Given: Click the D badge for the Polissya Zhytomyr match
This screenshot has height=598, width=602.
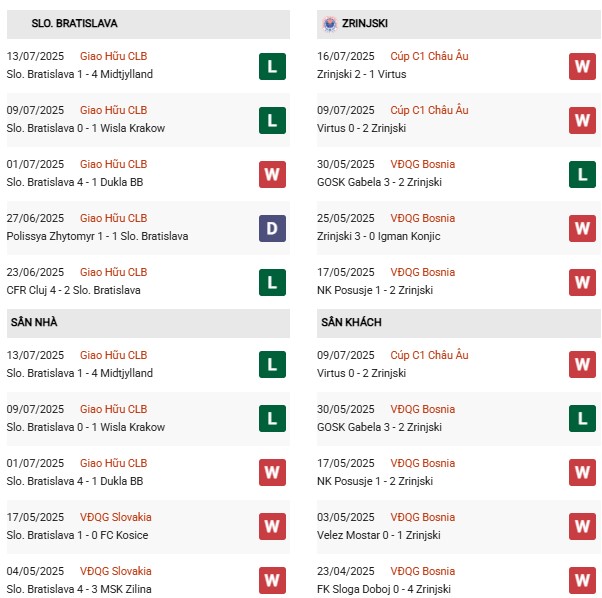Looking at the screenshot, I should tap(272, 228).
